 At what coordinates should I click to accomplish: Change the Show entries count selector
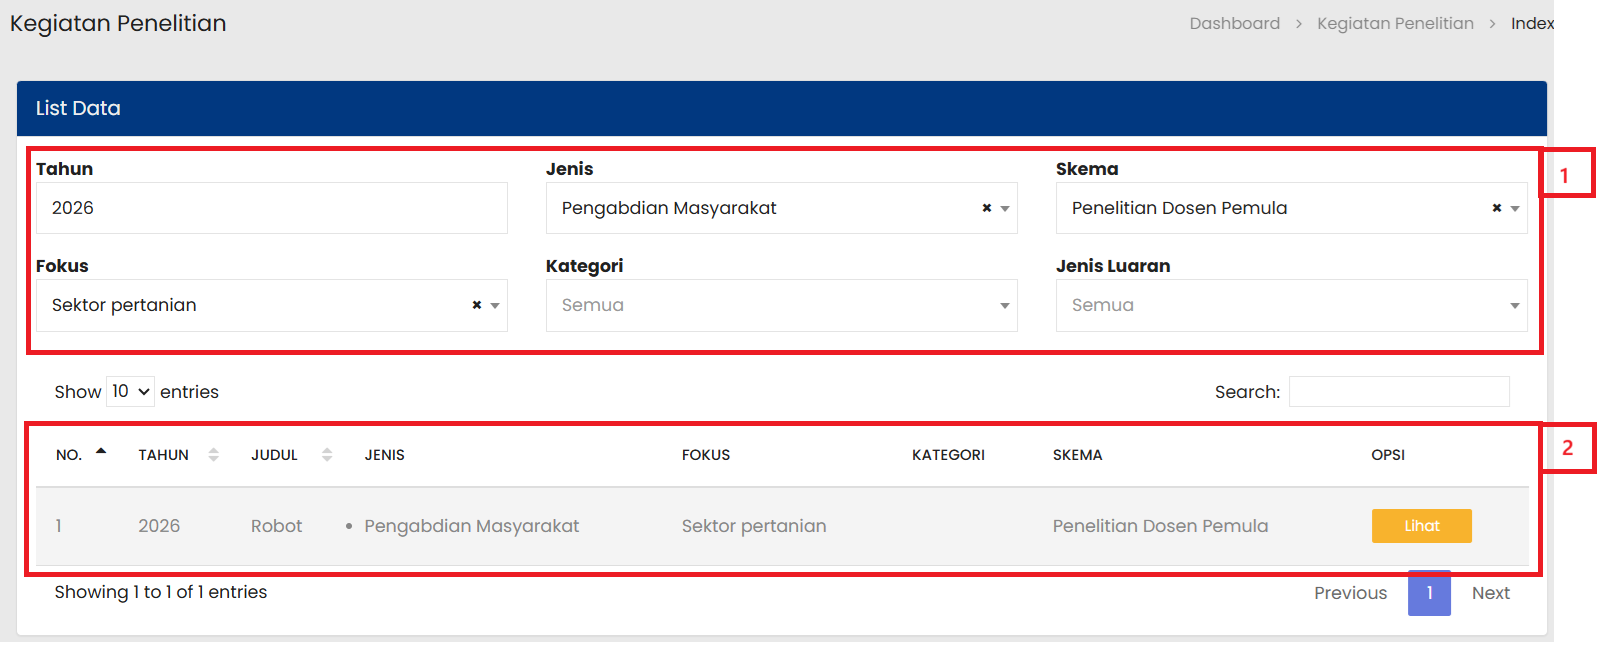tap(130, 391)
